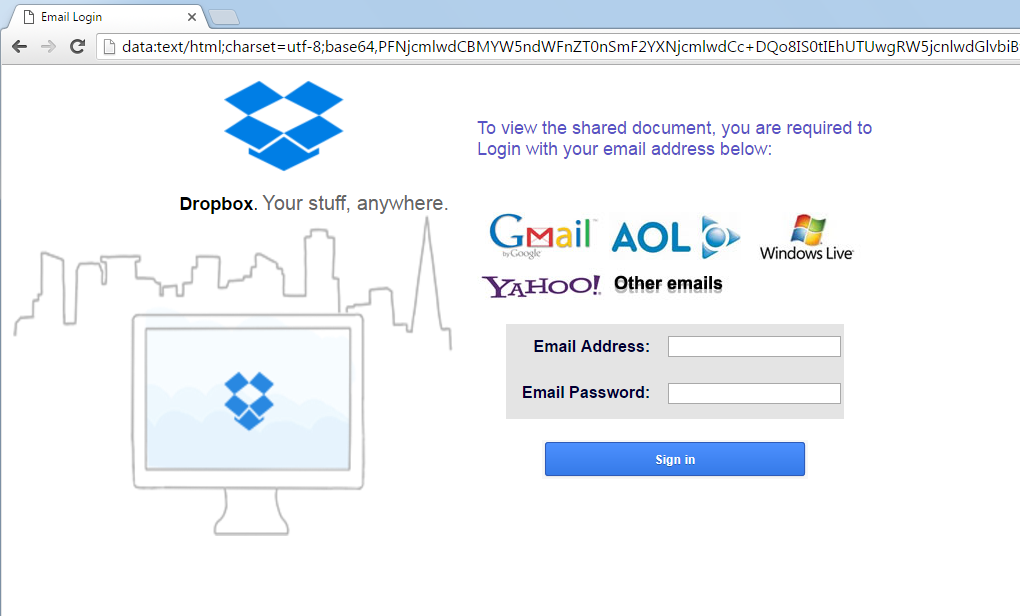Click the page icon in the address bar
This screenshot has width=1020, height=616.
coord(109,46)
